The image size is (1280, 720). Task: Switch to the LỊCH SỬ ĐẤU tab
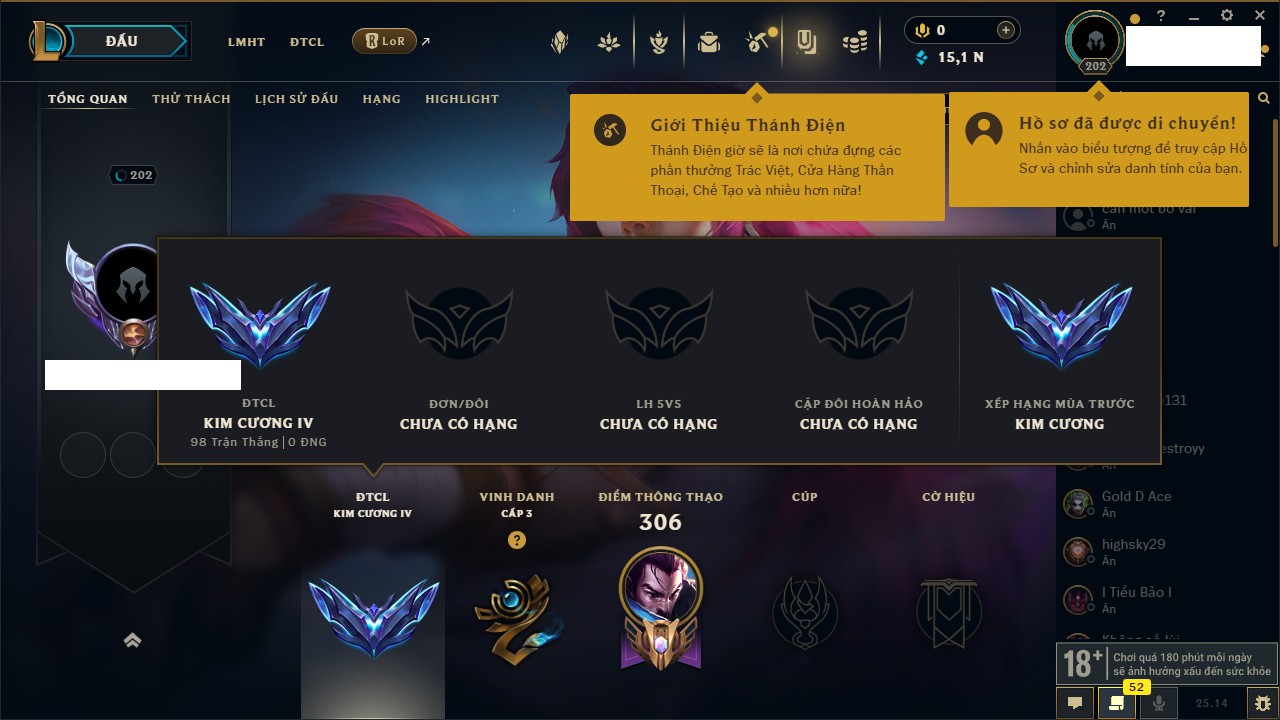[296, 99]
